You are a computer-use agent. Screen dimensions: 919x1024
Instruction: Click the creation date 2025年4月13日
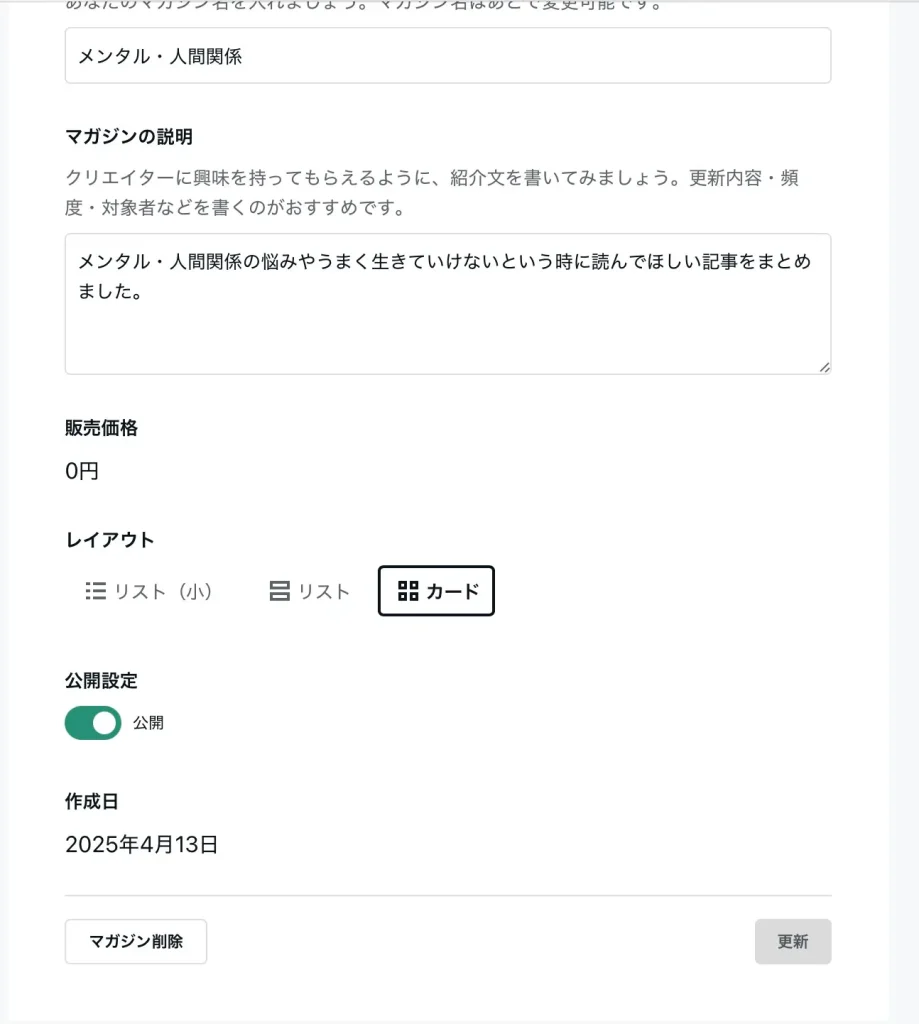[x=141, y=844]
